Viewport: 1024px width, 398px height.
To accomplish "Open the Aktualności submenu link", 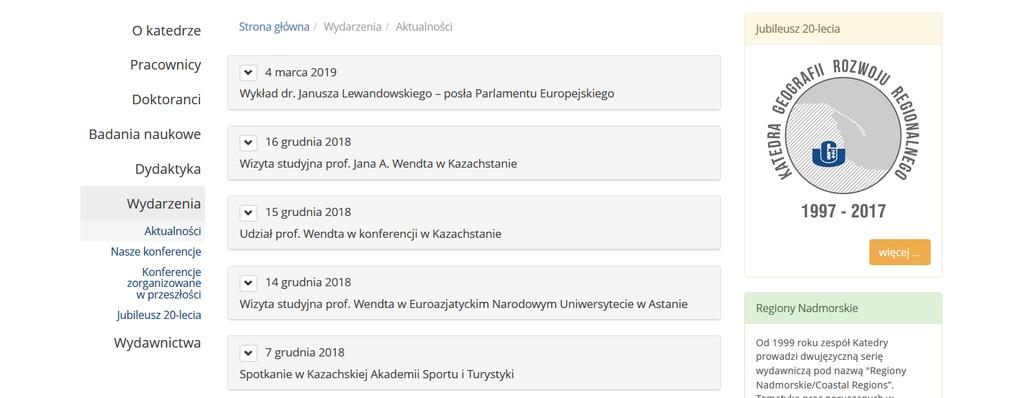I will [x=172, y=231].
